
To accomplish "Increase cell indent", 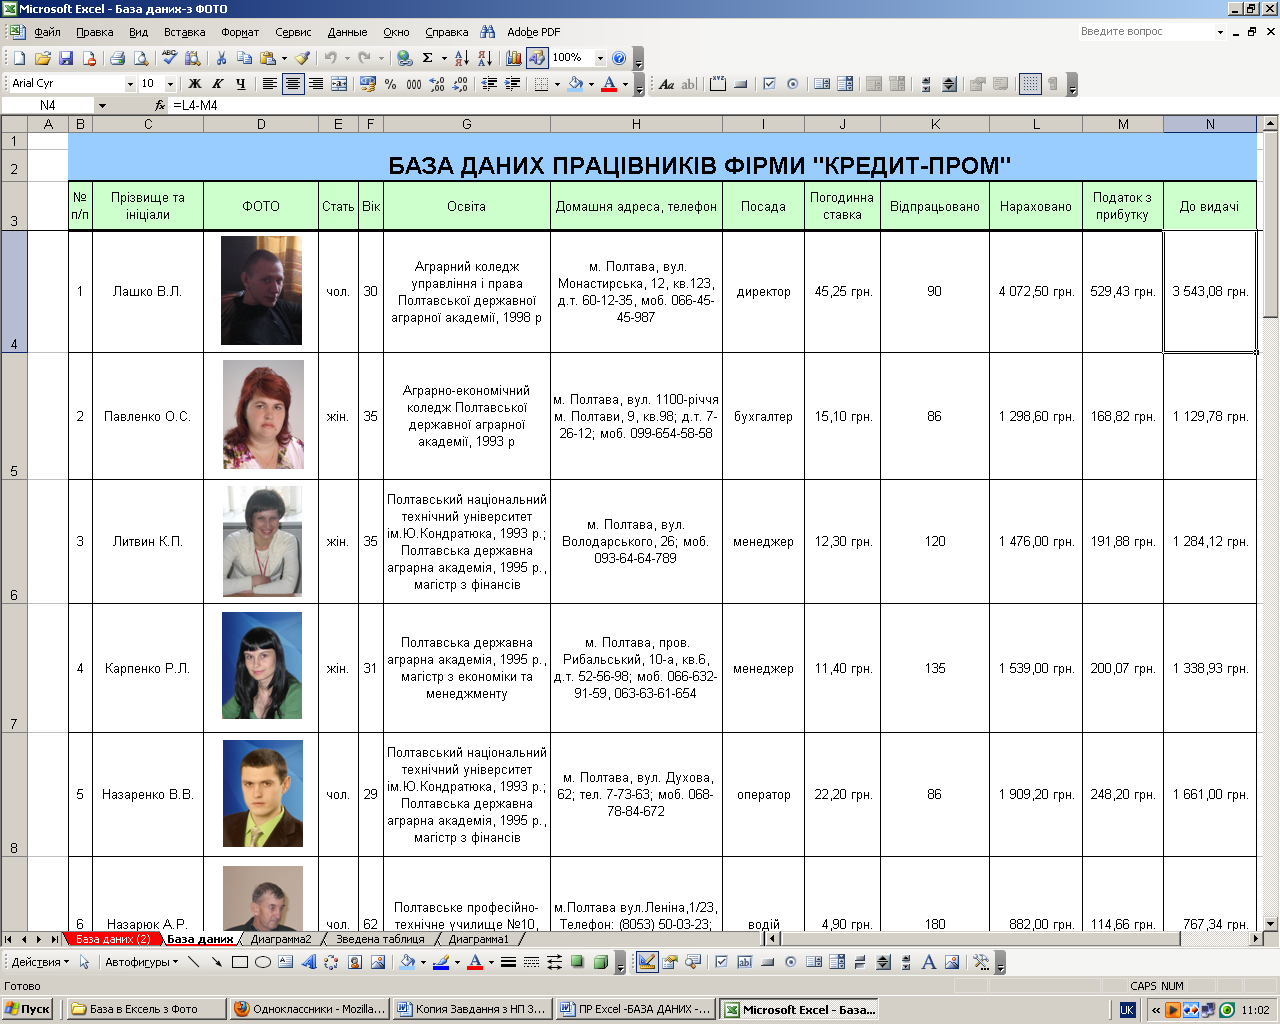I will pos(512,84).
